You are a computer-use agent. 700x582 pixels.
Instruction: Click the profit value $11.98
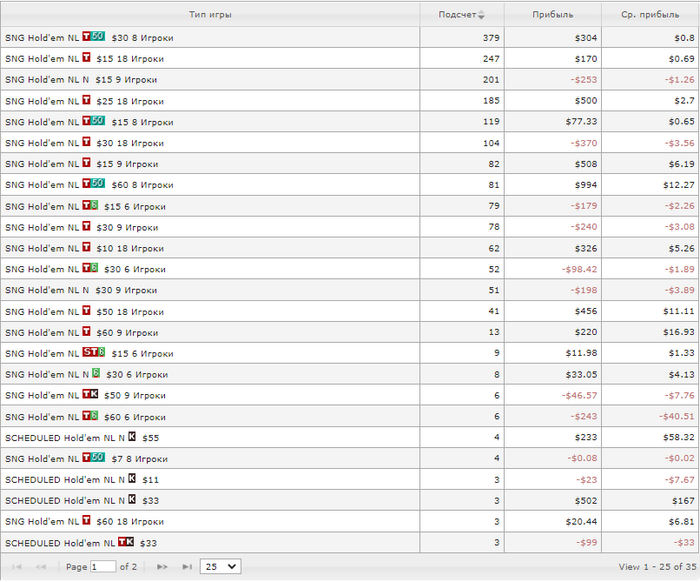click(x=581, y=353)
